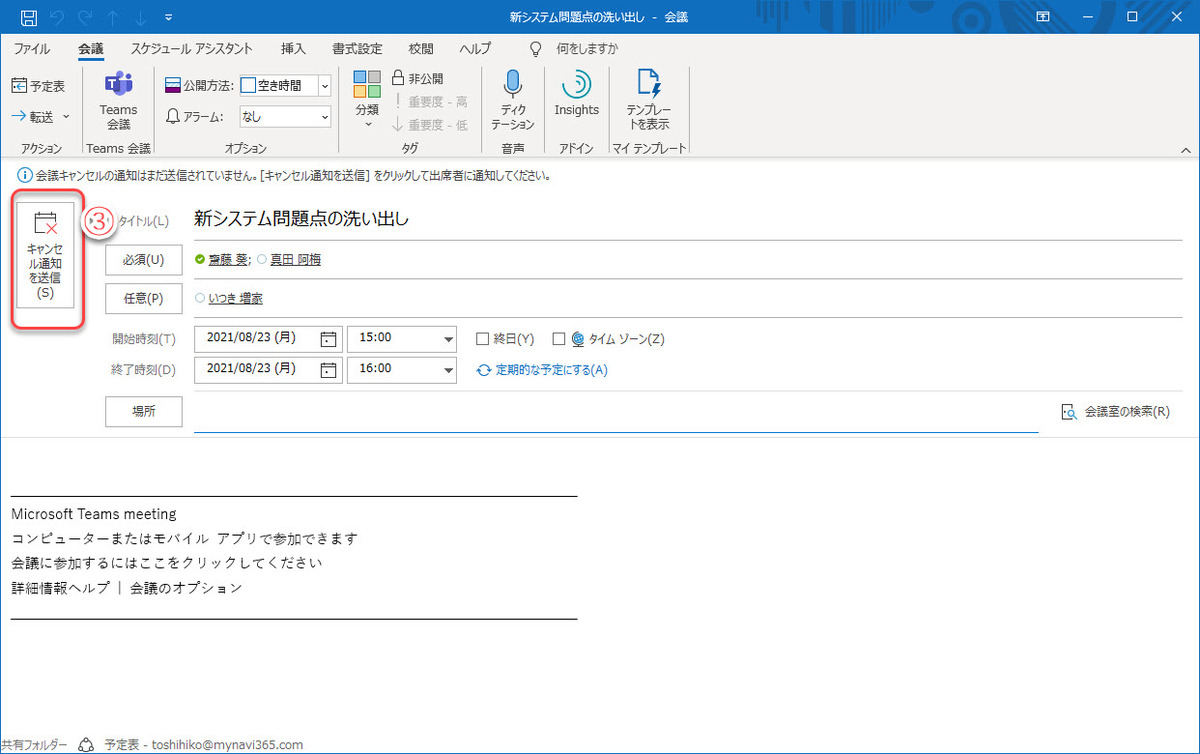Expand the 16:00 end time dropdown

coord(447,370)
